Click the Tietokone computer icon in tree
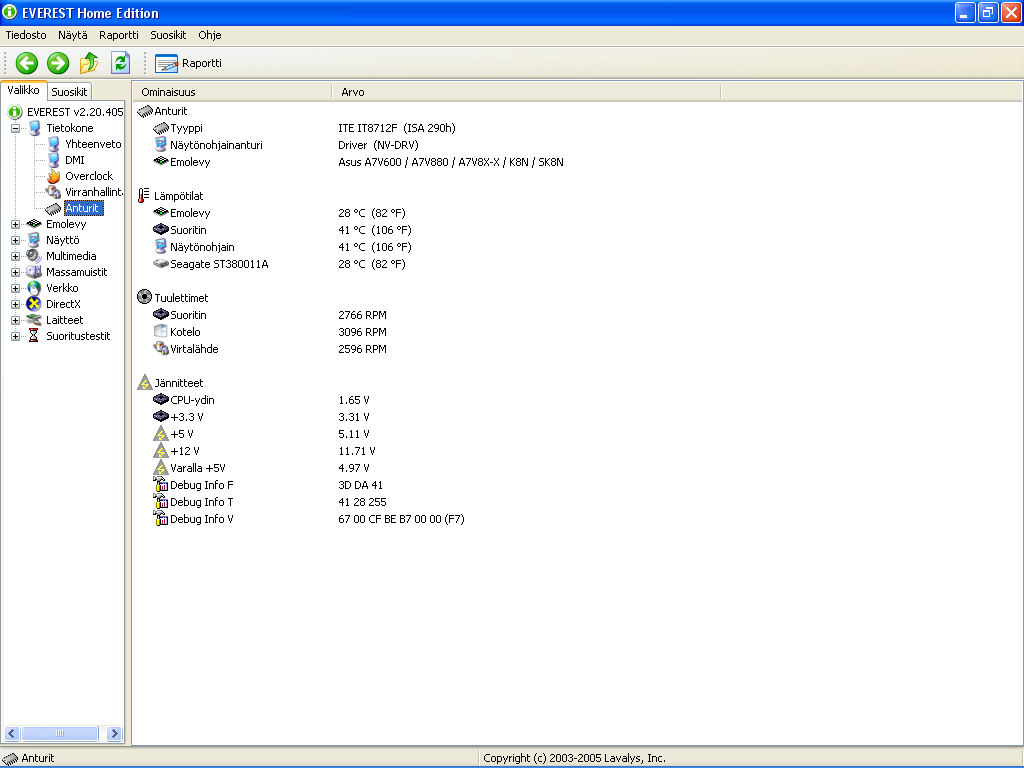Viewport: 1024px width, 768px height. [35, 128]
